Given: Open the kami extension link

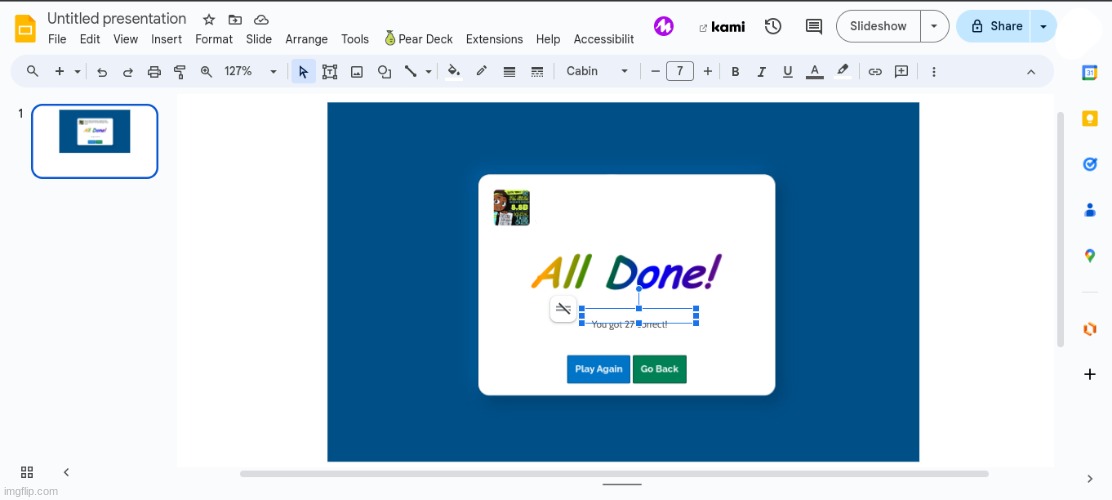Looking at the screenshot, I should click(722, 27).
